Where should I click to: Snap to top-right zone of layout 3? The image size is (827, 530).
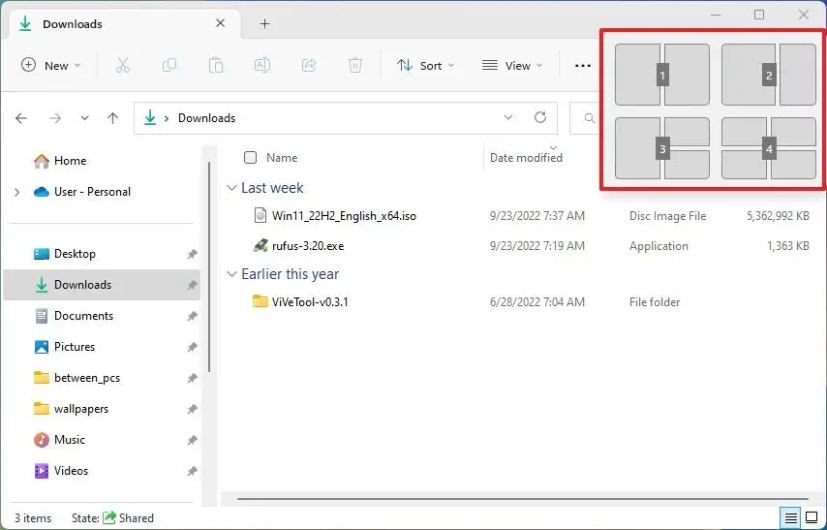(x=687, y=131)
